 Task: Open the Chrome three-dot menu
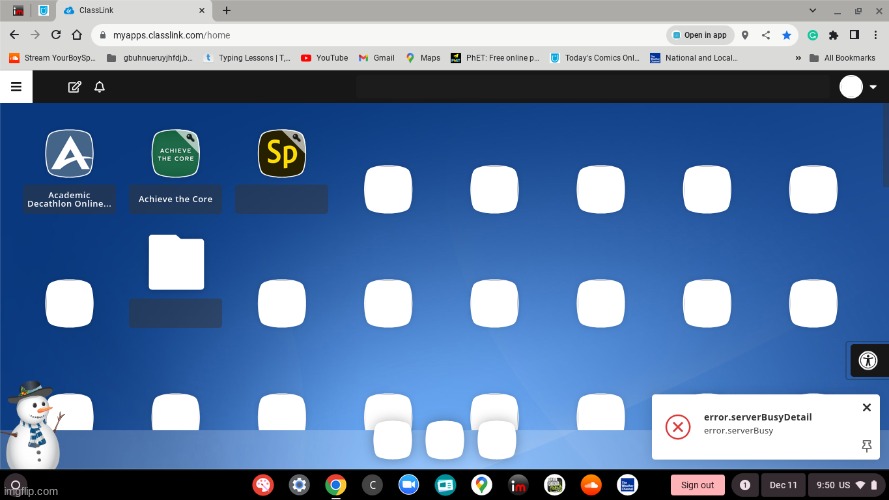[x=875, y=35]
